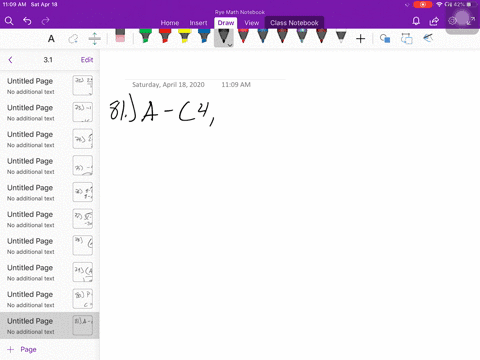The width and height of the screenshot is (480, 360).
Task: Tap the red screen recording indicator
Action: point(423,5)
